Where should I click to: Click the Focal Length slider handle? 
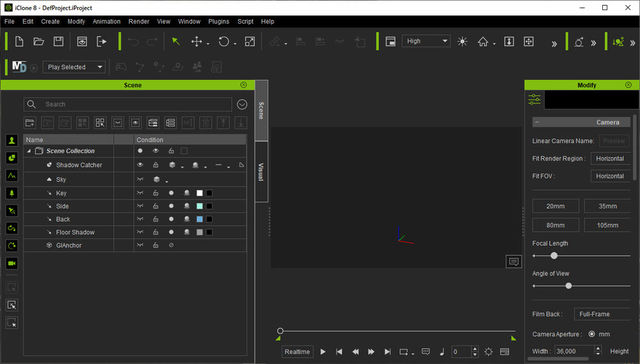(554, 256)
